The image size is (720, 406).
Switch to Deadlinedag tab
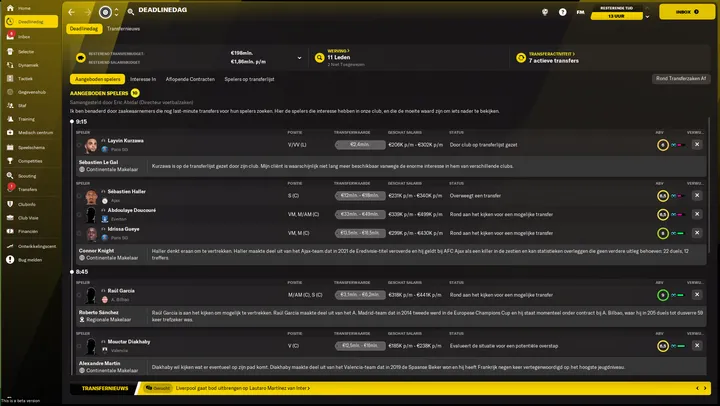click(84, 28)
